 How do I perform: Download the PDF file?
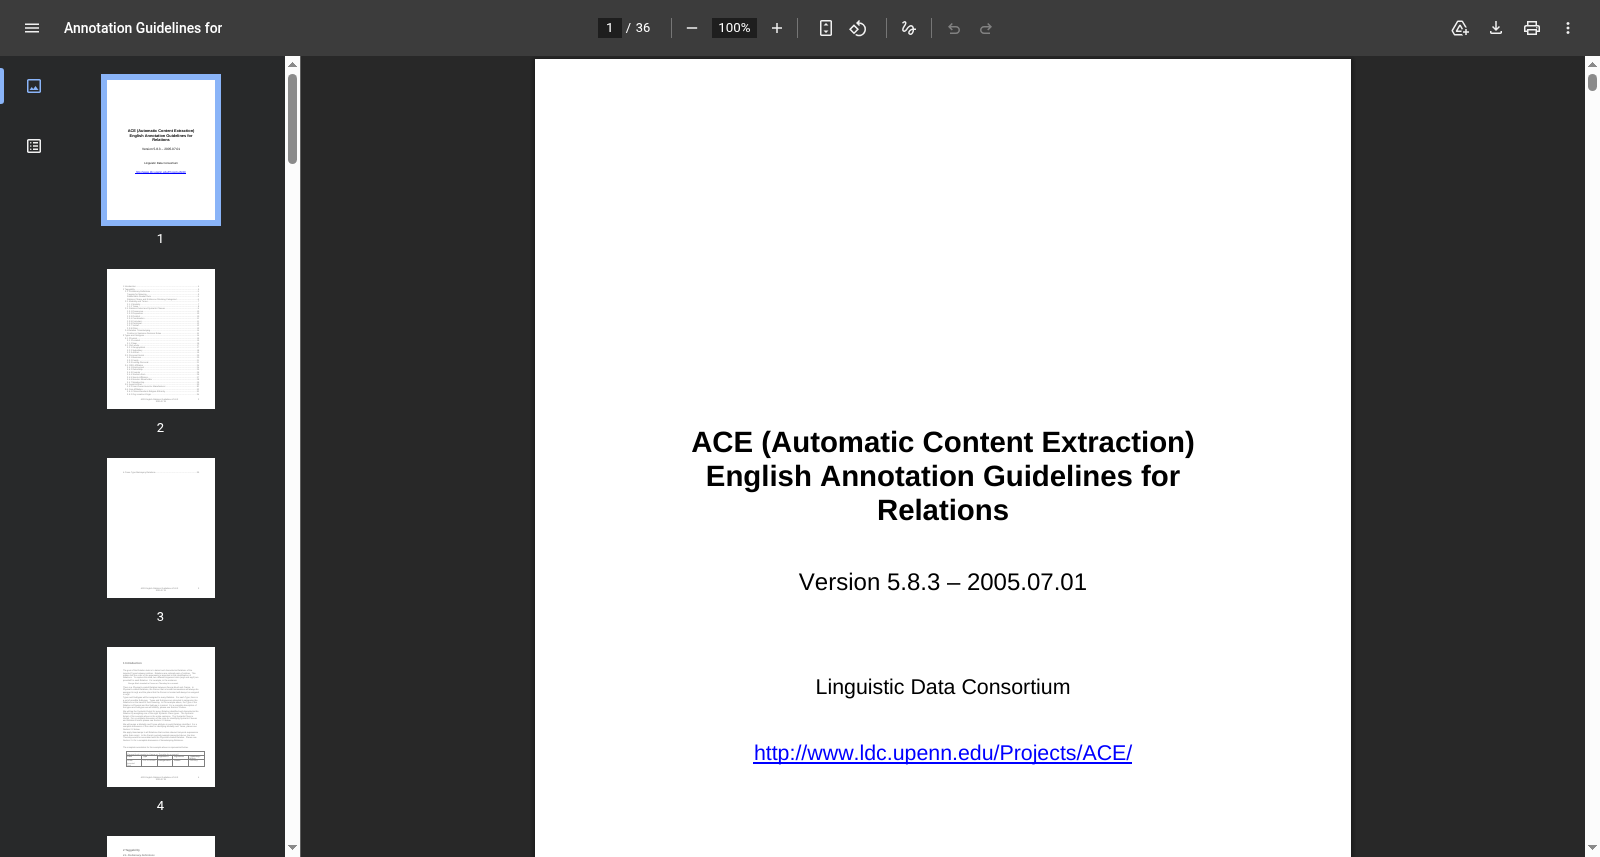coord(1496,28)
